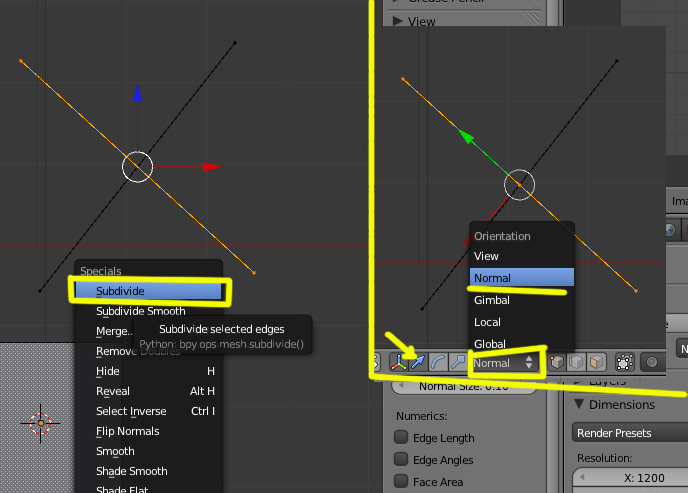Select the translate manipulator arrow icon

[x=418, y=362]
